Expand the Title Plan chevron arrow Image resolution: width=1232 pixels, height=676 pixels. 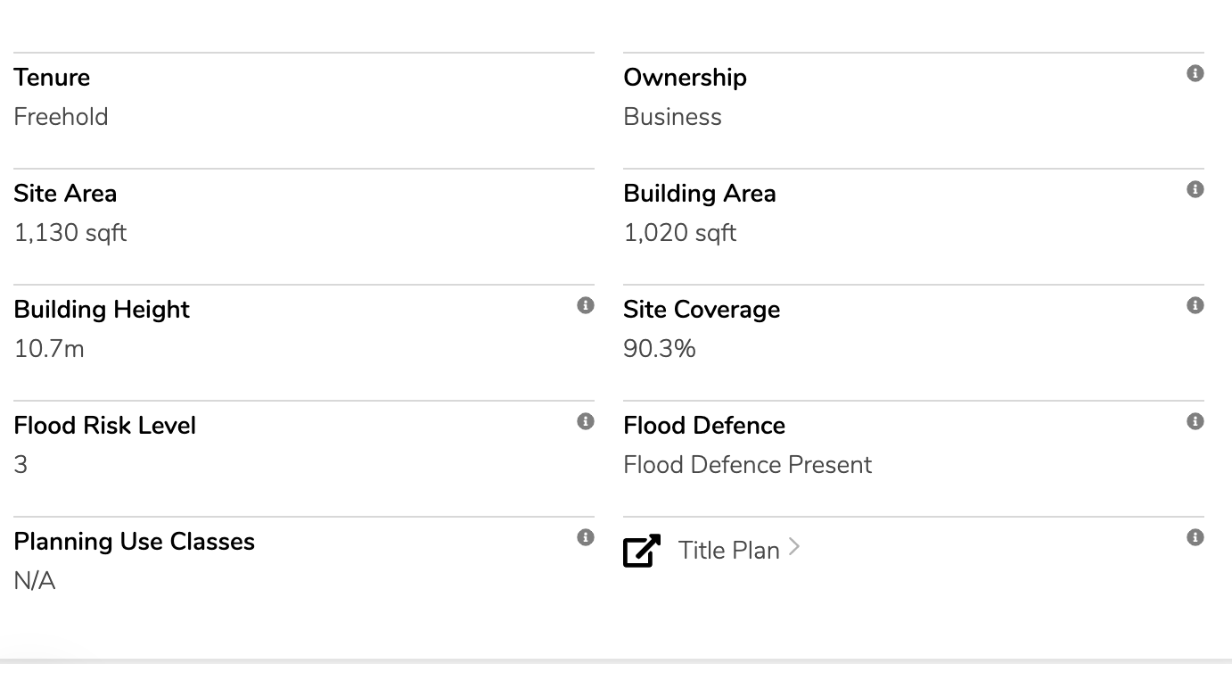pyautogui.click(x=795, y=549)
